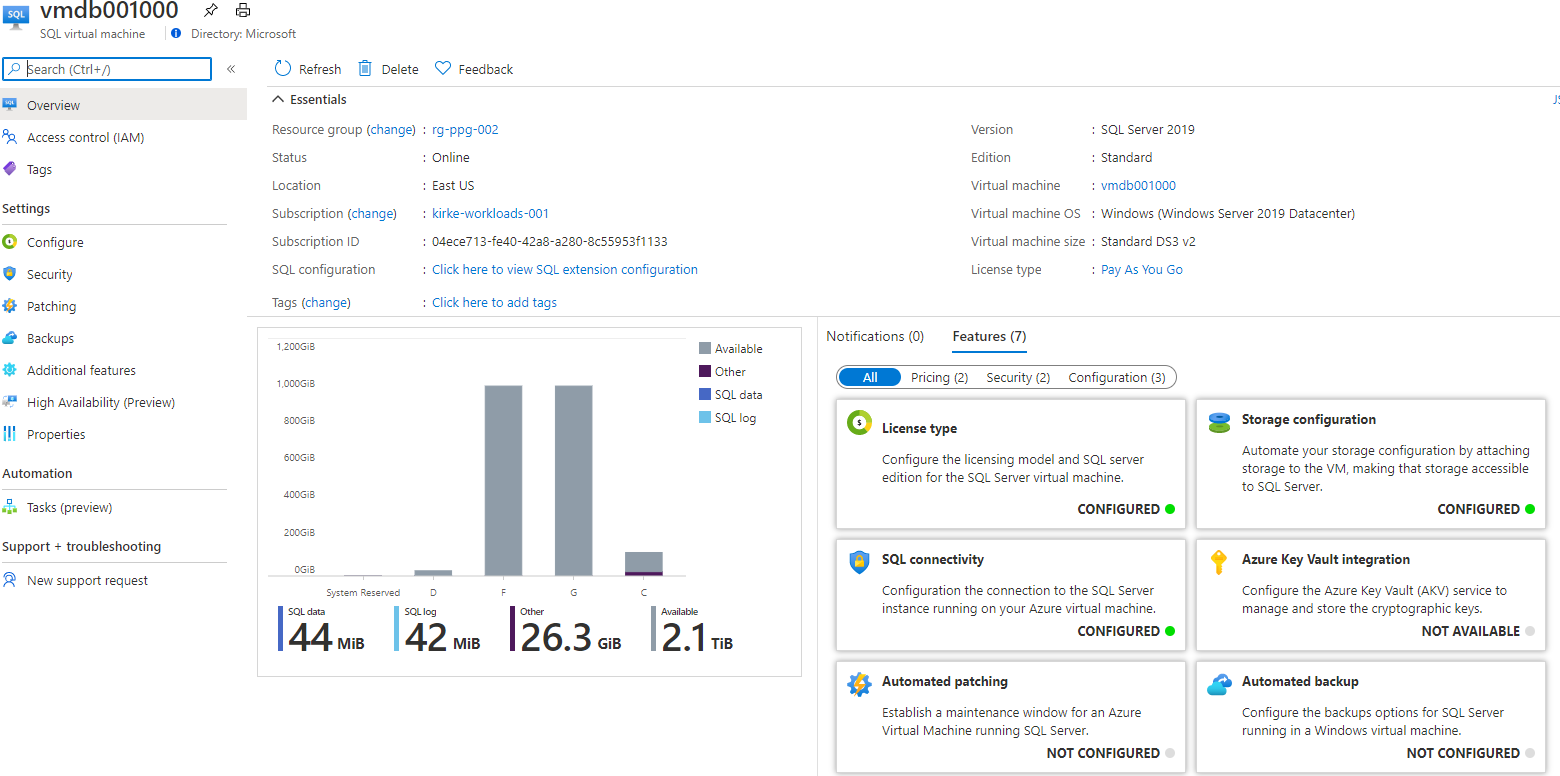The height and width of the screenshot is (776, 1560).
Task: Switch to the Features (7) tab
Action: (989, 336)
